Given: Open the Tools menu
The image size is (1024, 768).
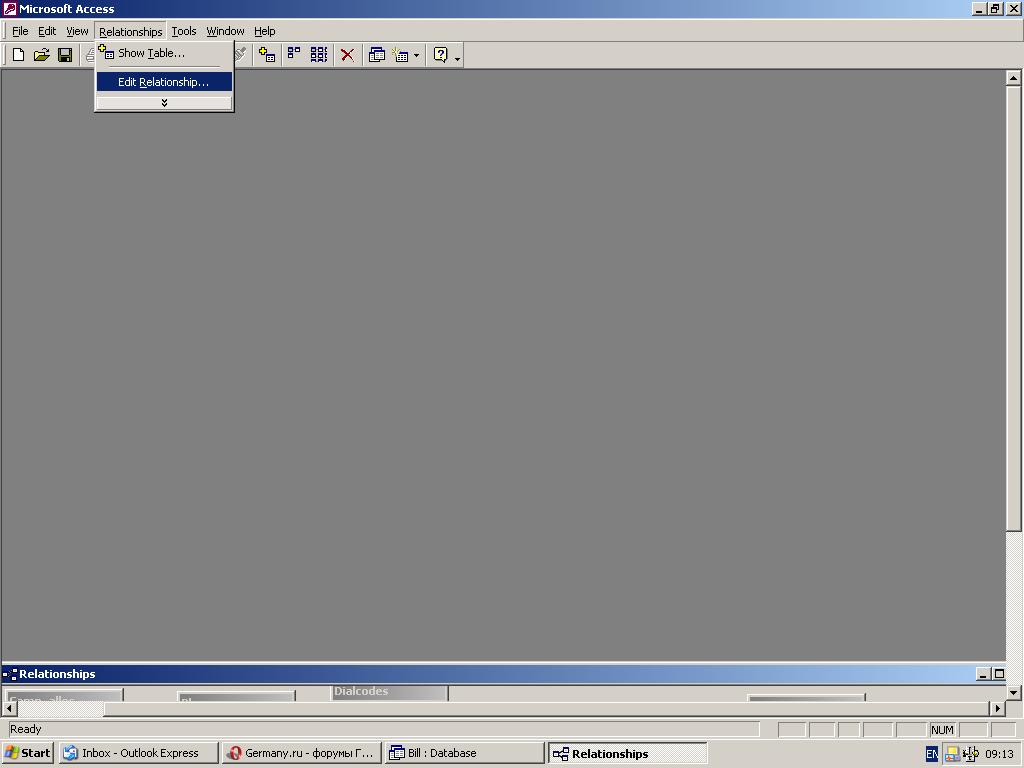Looking at the screenshot, I should [x=184, y=31].
